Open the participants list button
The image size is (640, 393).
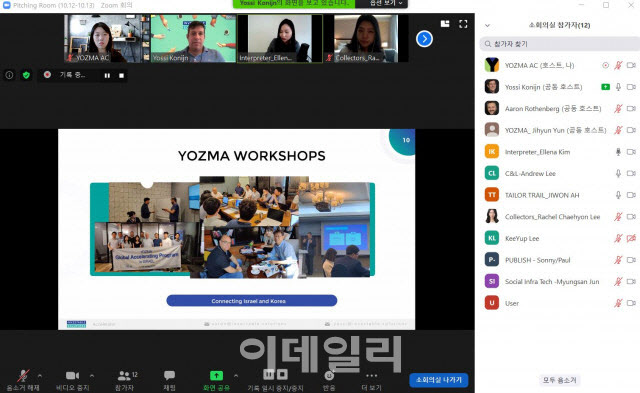click(x=125, y=380)
